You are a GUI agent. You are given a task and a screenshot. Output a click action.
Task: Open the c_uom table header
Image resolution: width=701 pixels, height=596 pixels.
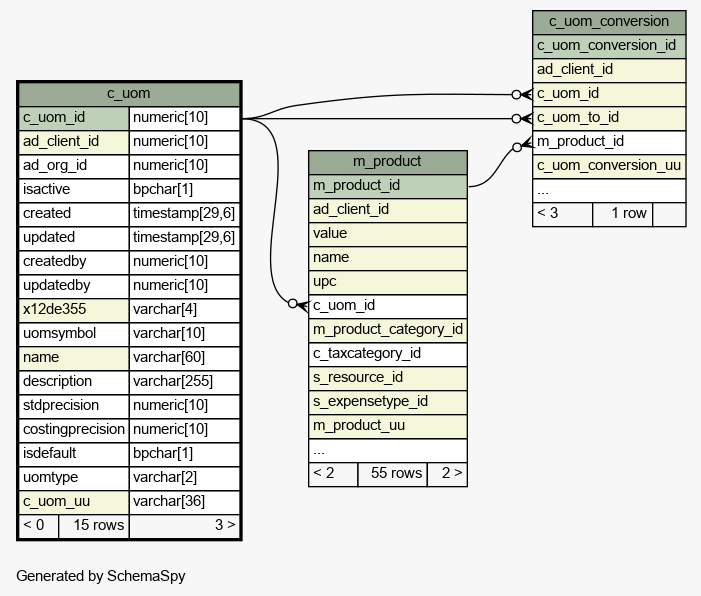tap(129, 94)
